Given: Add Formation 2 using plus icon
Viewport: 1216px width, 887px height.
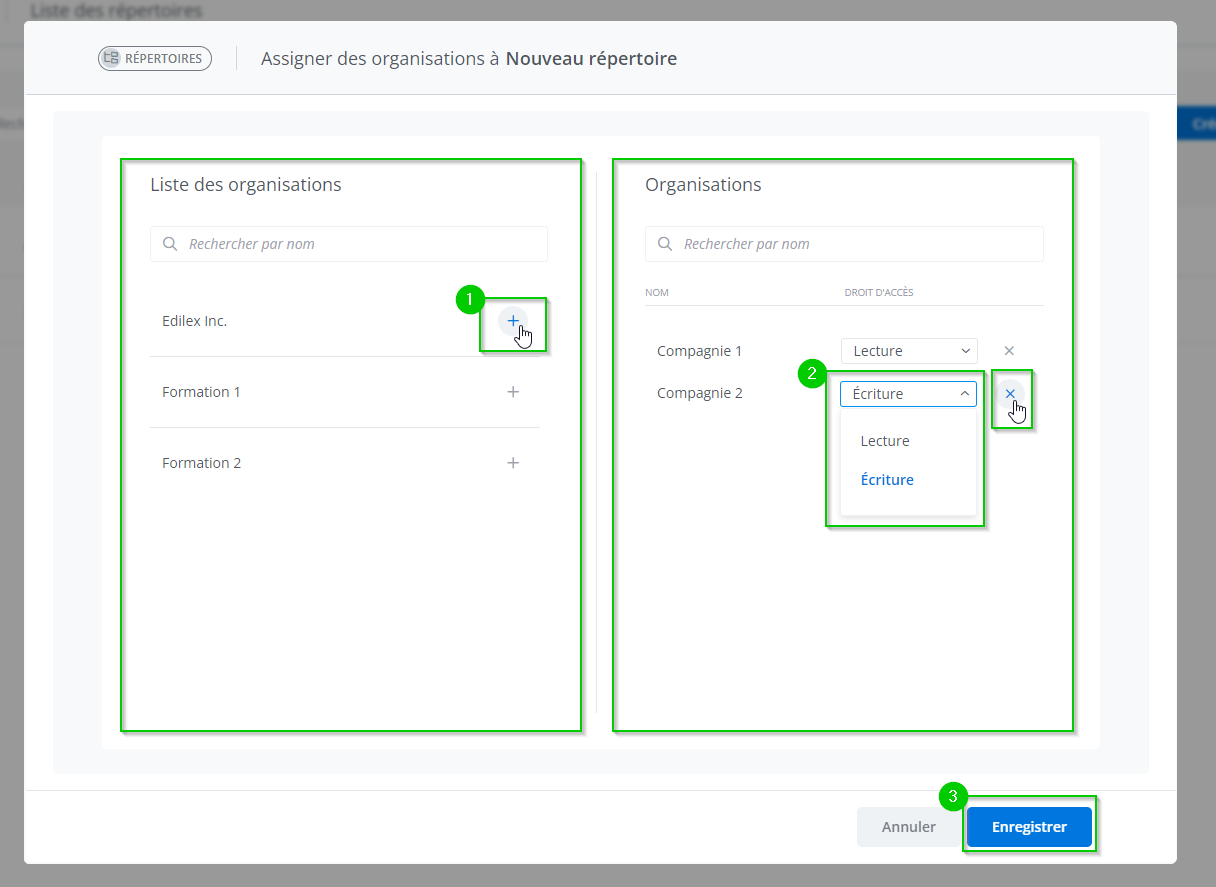Looking at the screenshot, I should (x=513, y=463).
